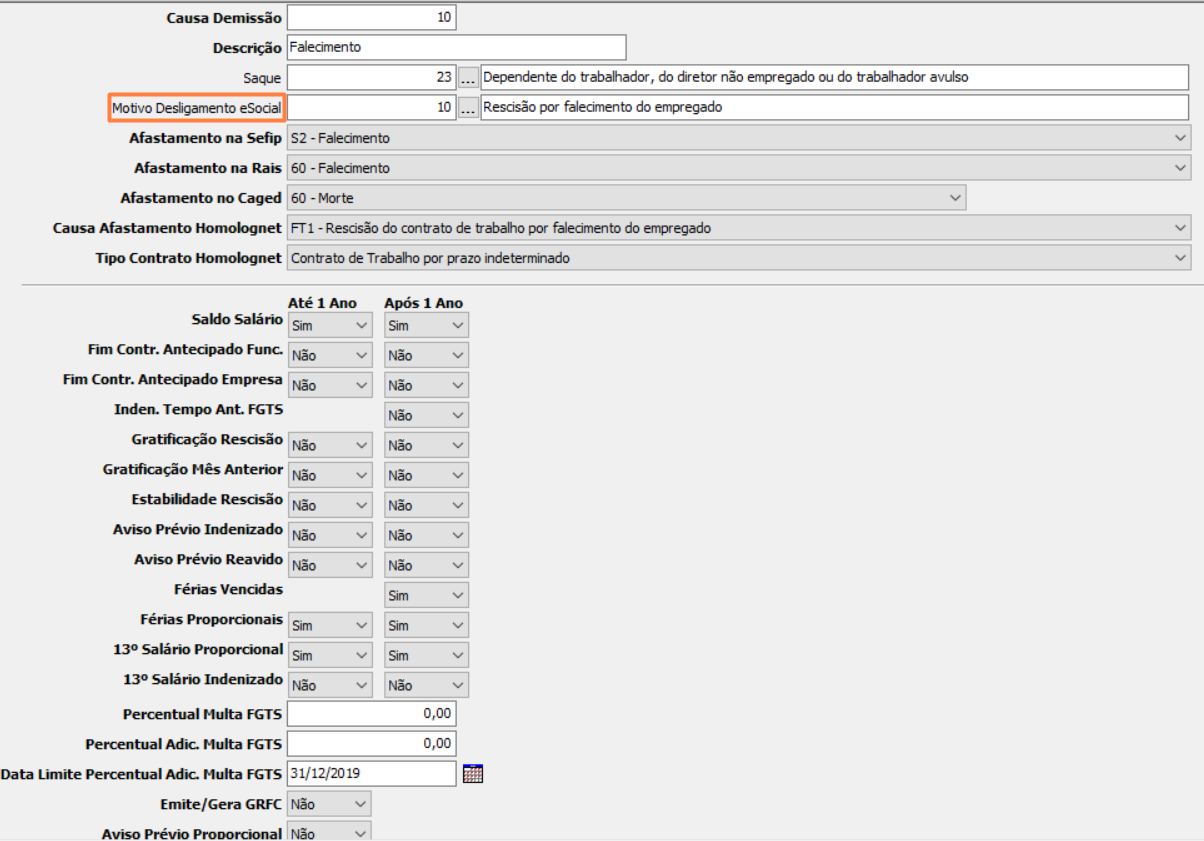The image size is (1204, 841).
Task: Open Saldo Salário Até 1 Ano dropdown
Action: point(329,325)
